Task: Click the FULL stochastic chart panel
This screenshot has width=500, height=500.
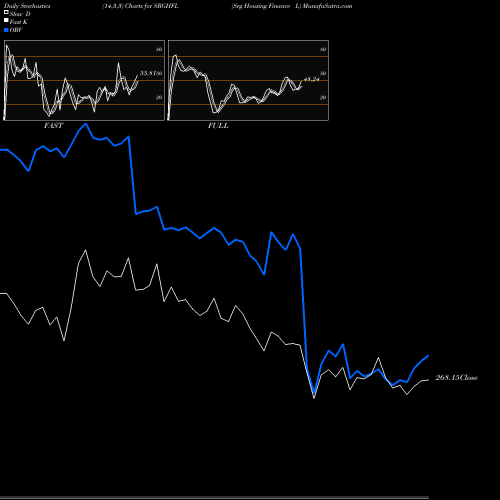Action: 248,80
